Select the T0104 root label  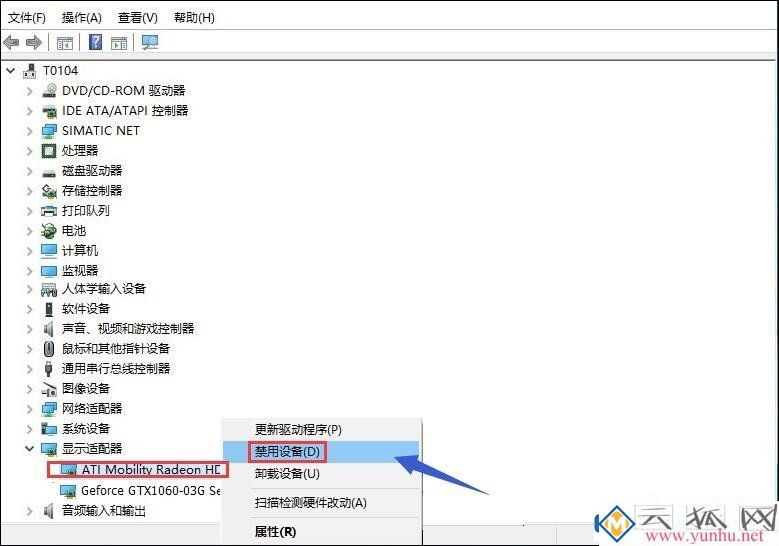click(61, 71)
